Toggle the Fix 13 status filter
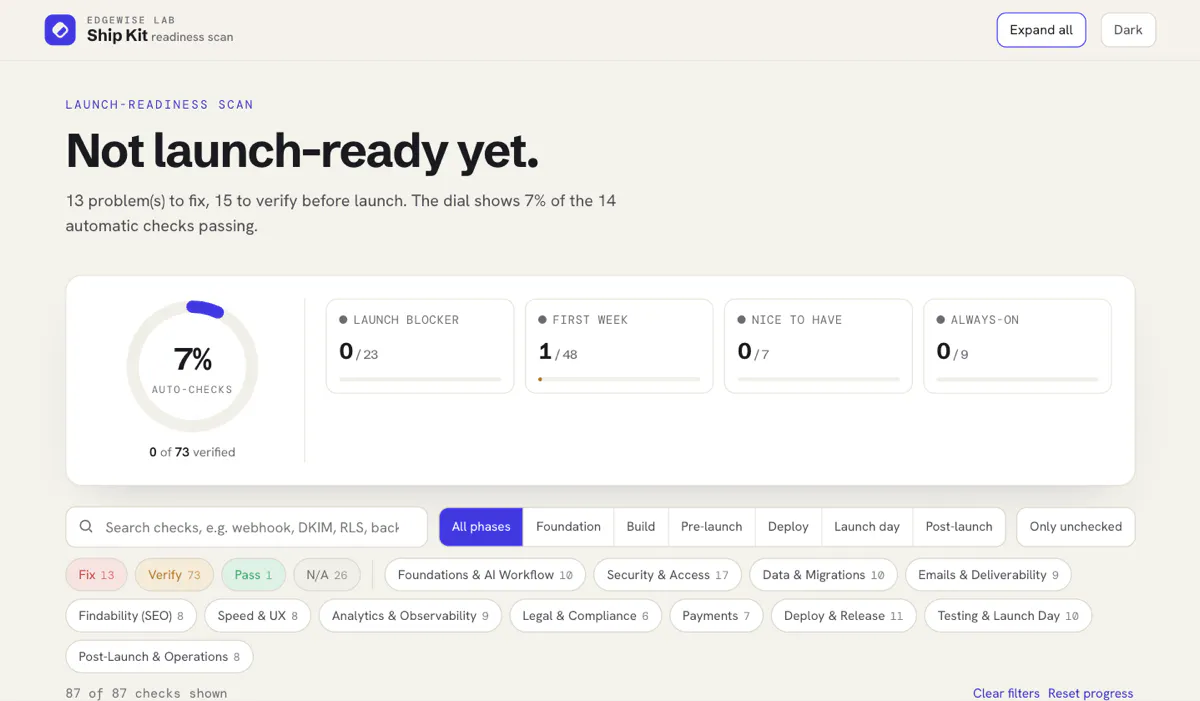 coord(96,575)
